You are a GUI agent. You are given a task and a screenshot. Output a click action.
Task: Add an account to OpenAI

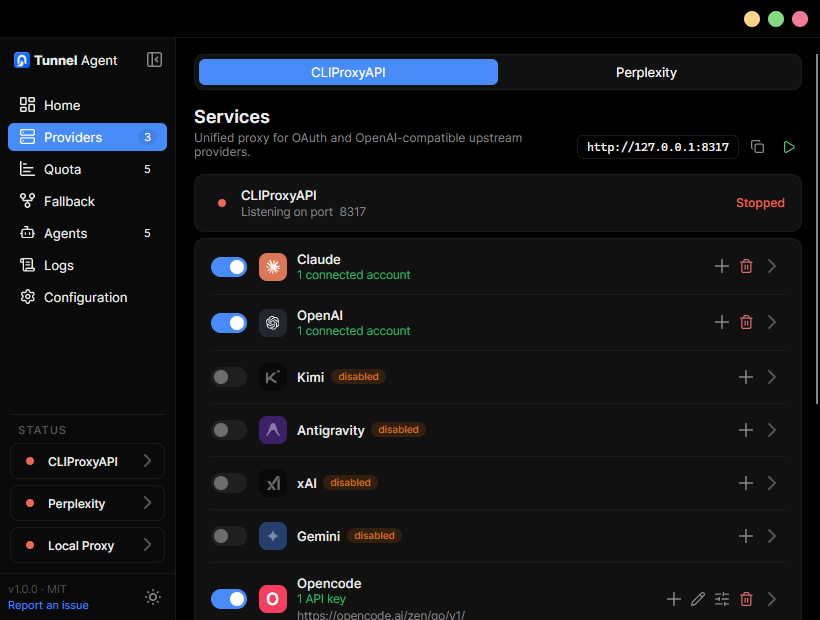722,322
